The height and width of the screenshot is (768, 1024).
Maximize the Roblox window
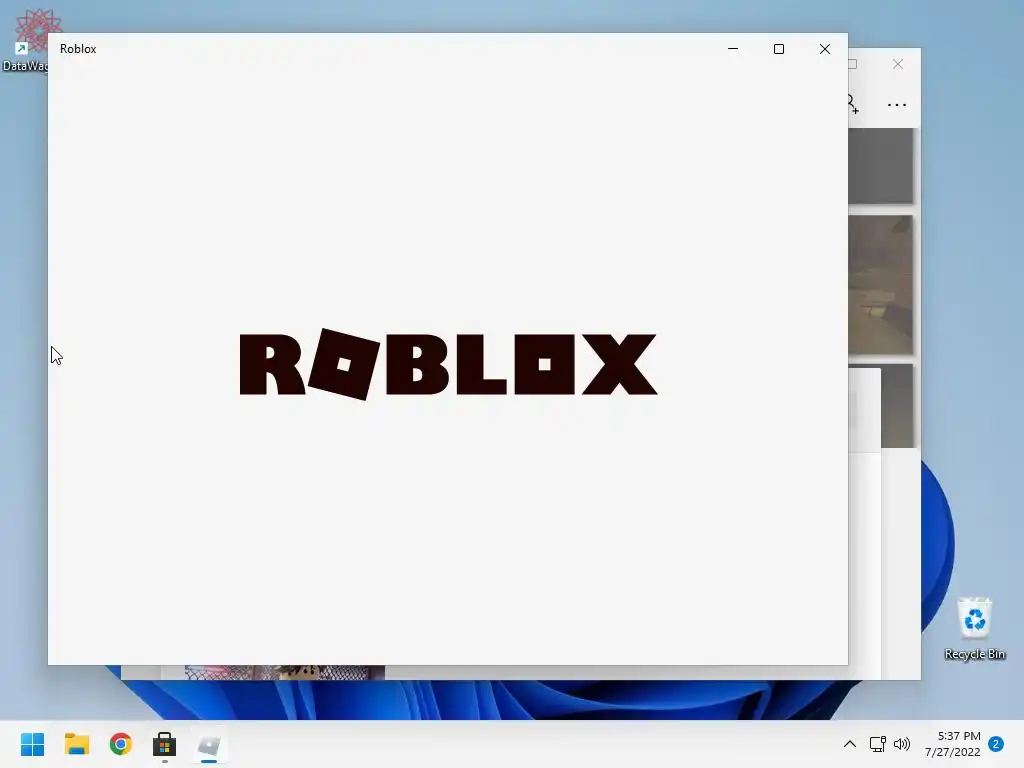778,49
